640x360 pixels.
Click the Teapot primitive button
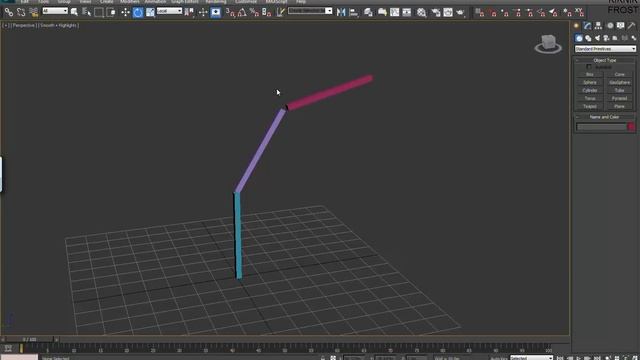click(x=590, y=106)
